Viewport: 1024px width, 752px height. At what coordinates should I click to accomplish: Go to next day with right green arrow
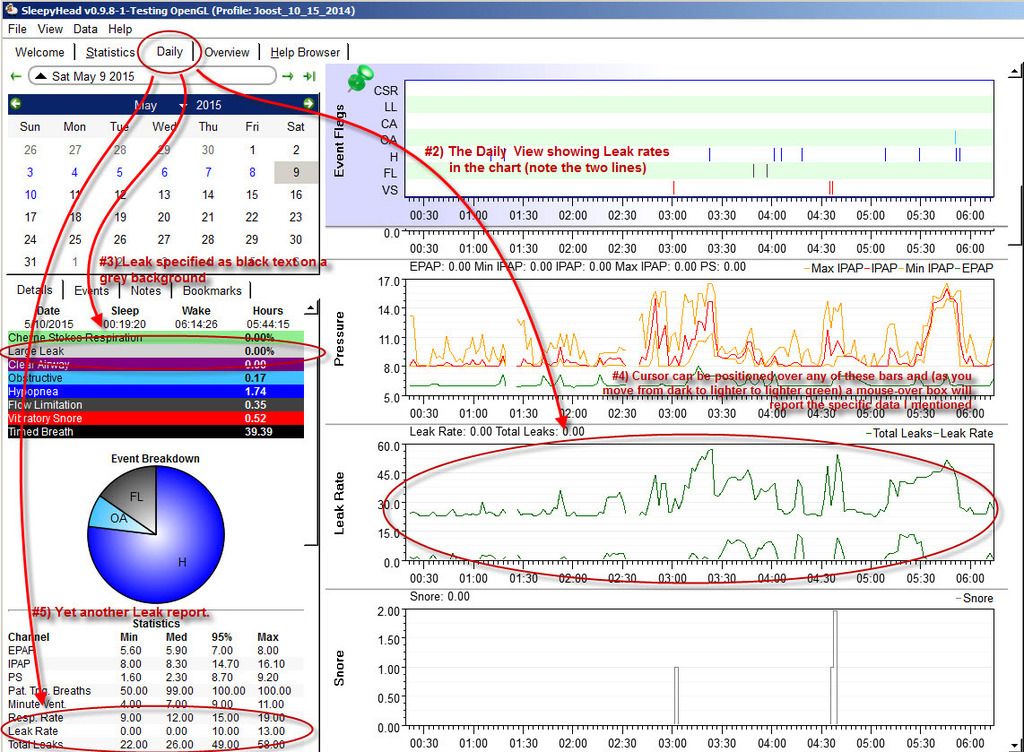point(287,76)
